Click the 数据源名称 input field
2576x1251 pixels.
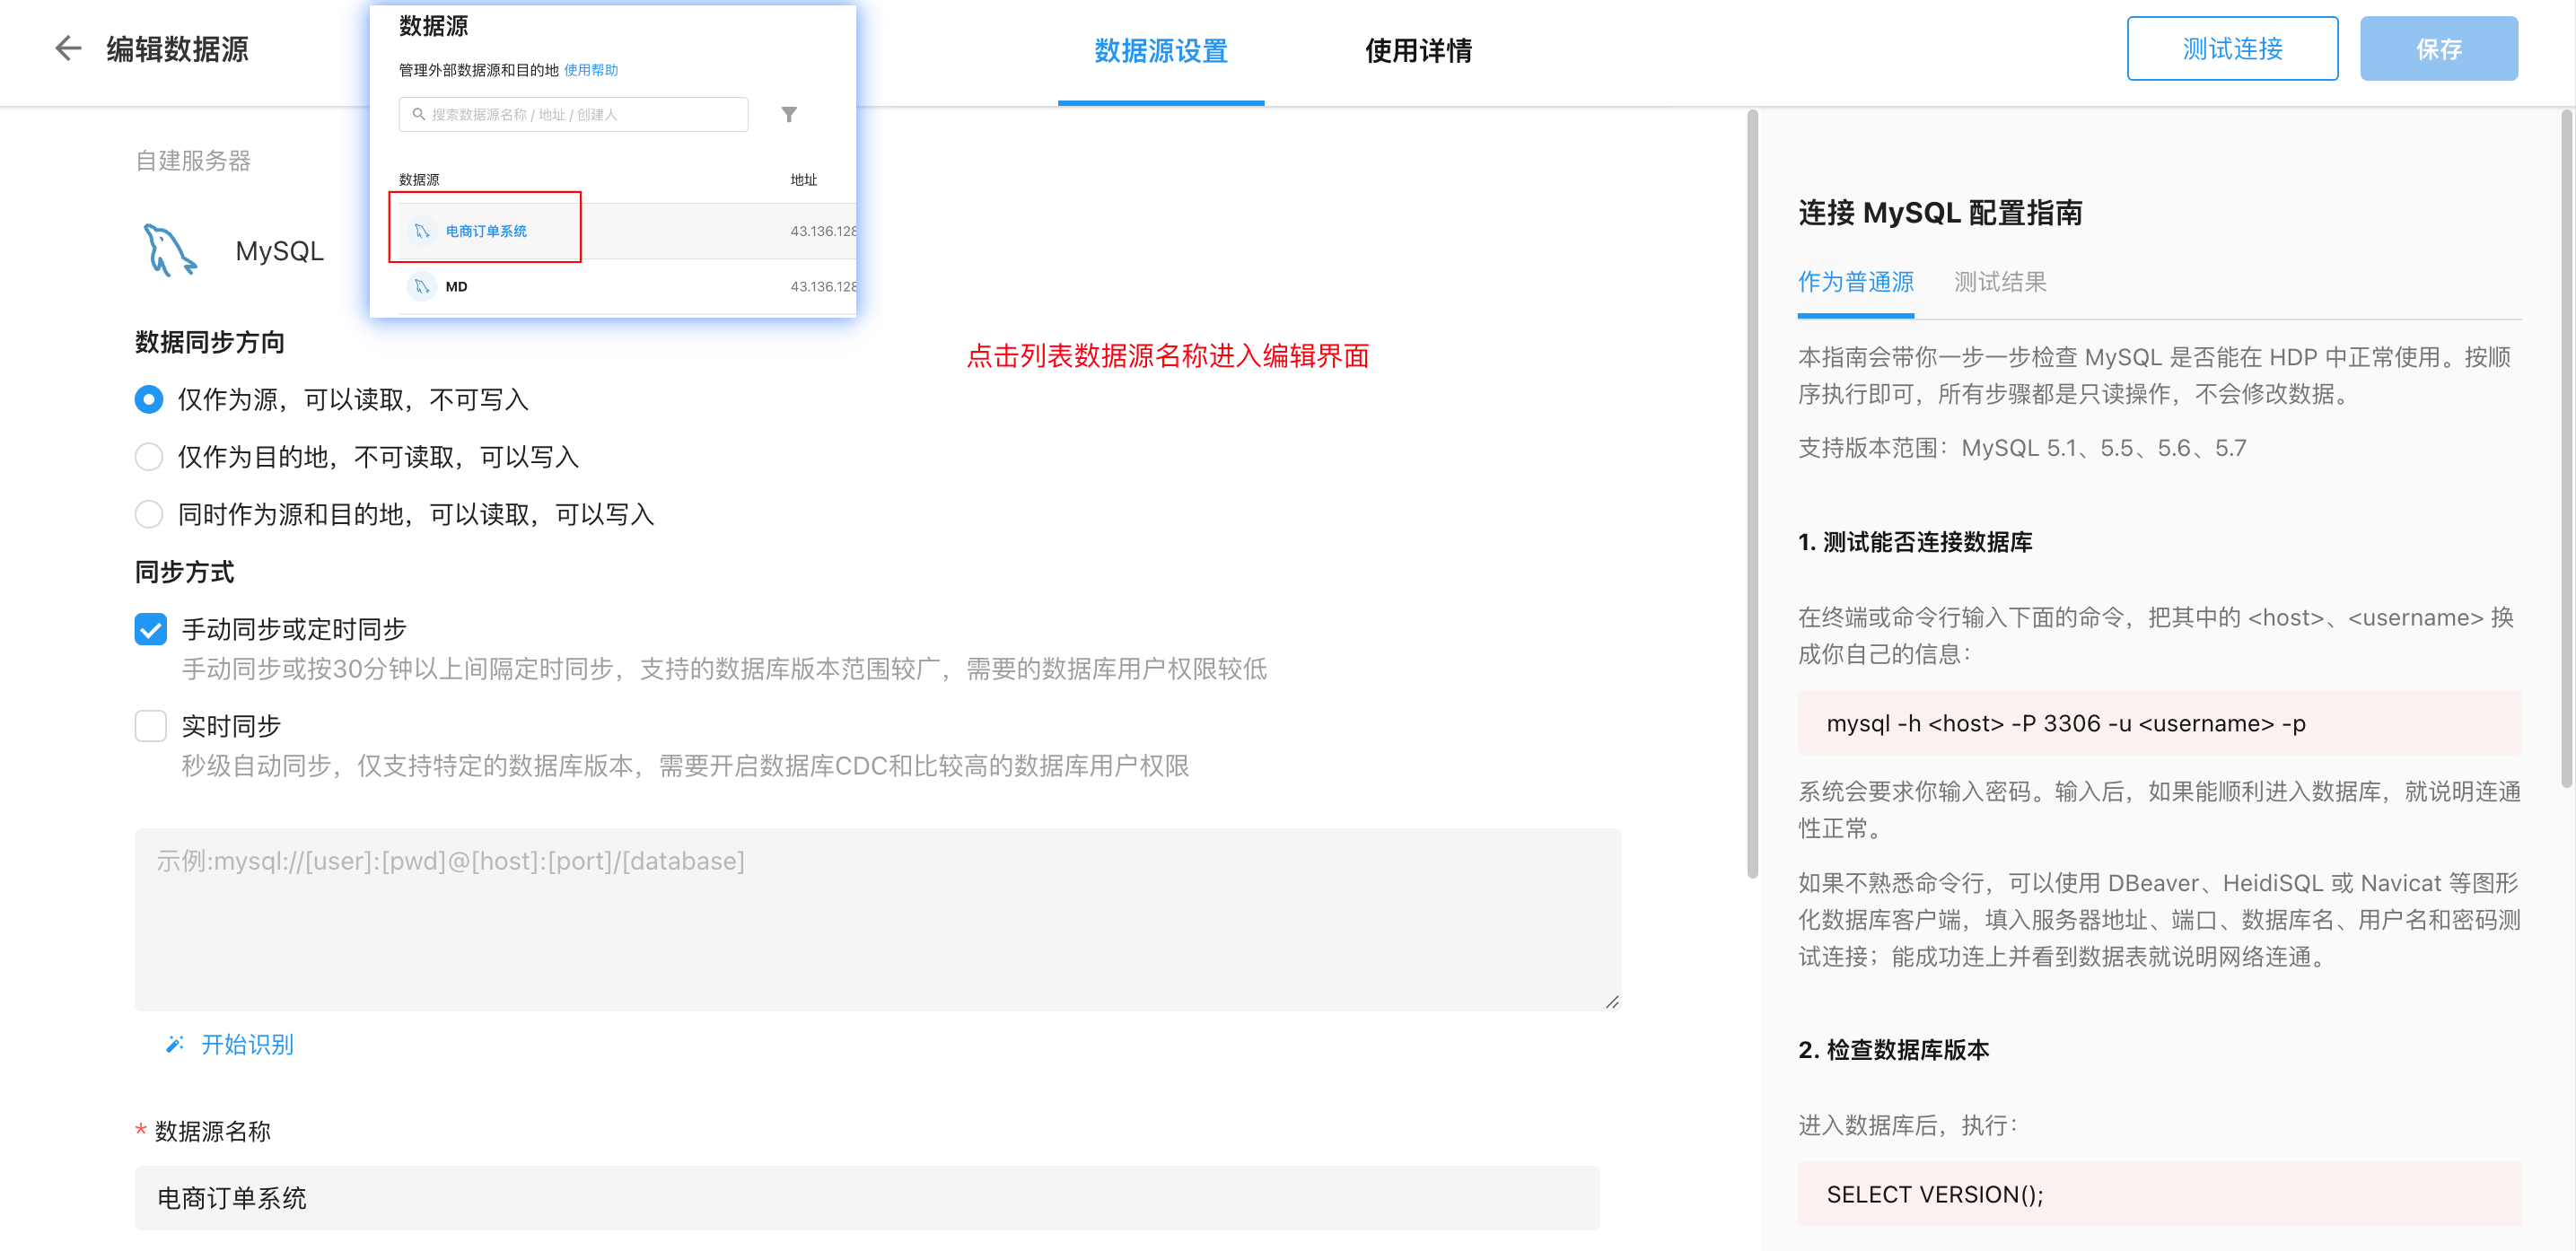[x=866, y=1197]
